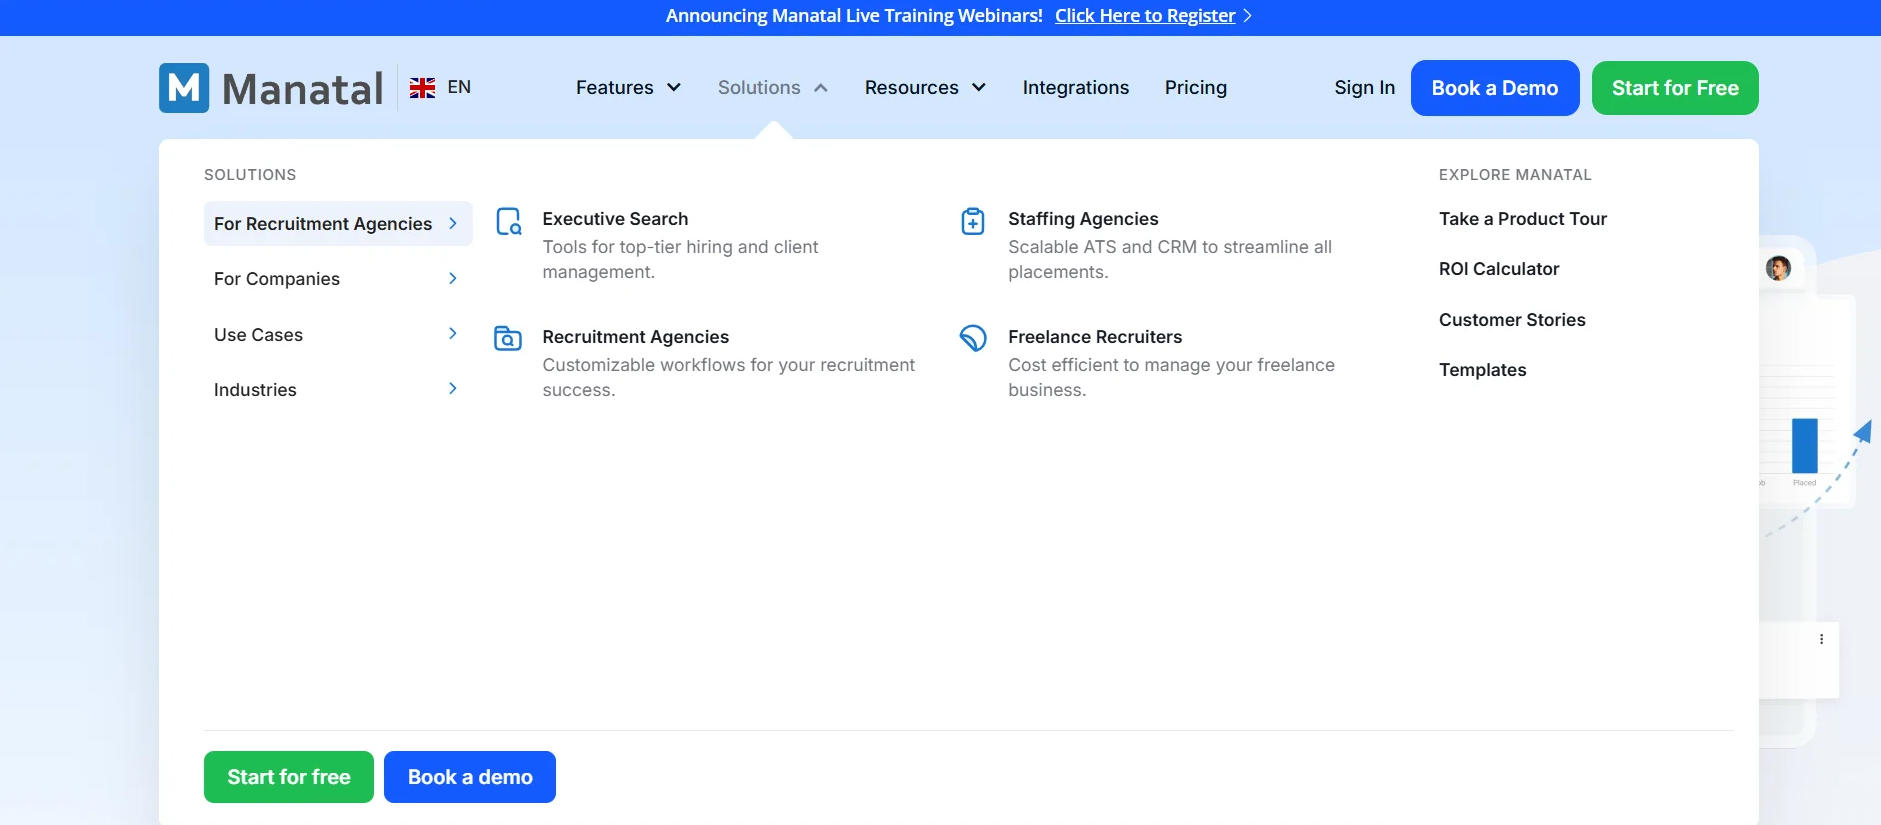
Task: Click the Freelance Recruiters icon
Action: [x=973, y=338]
